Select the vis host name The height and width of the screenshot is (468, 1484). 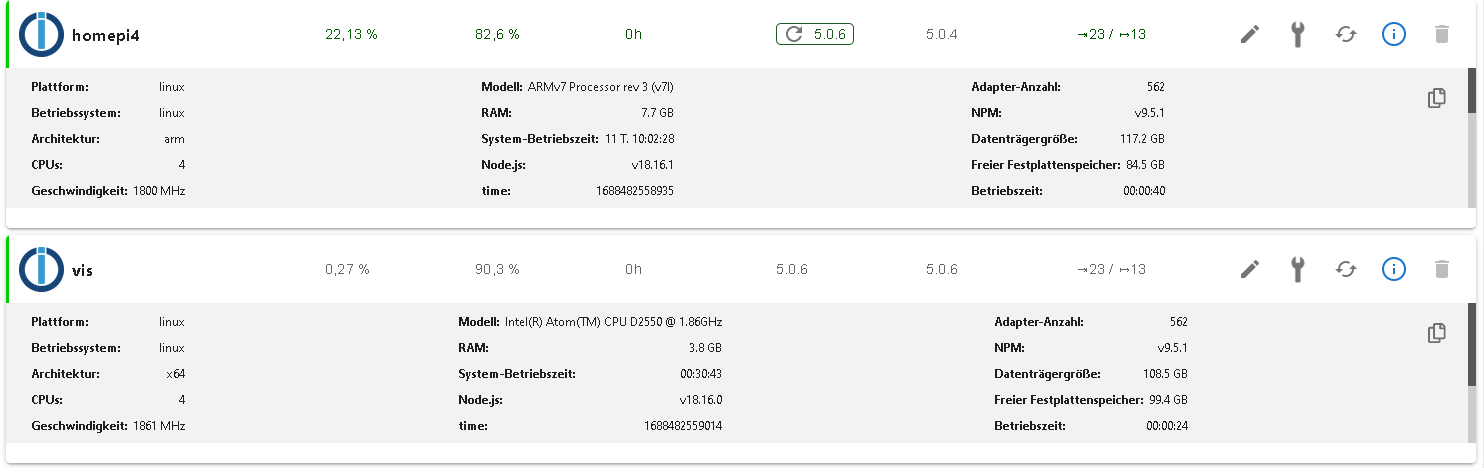tap(82, 270)
